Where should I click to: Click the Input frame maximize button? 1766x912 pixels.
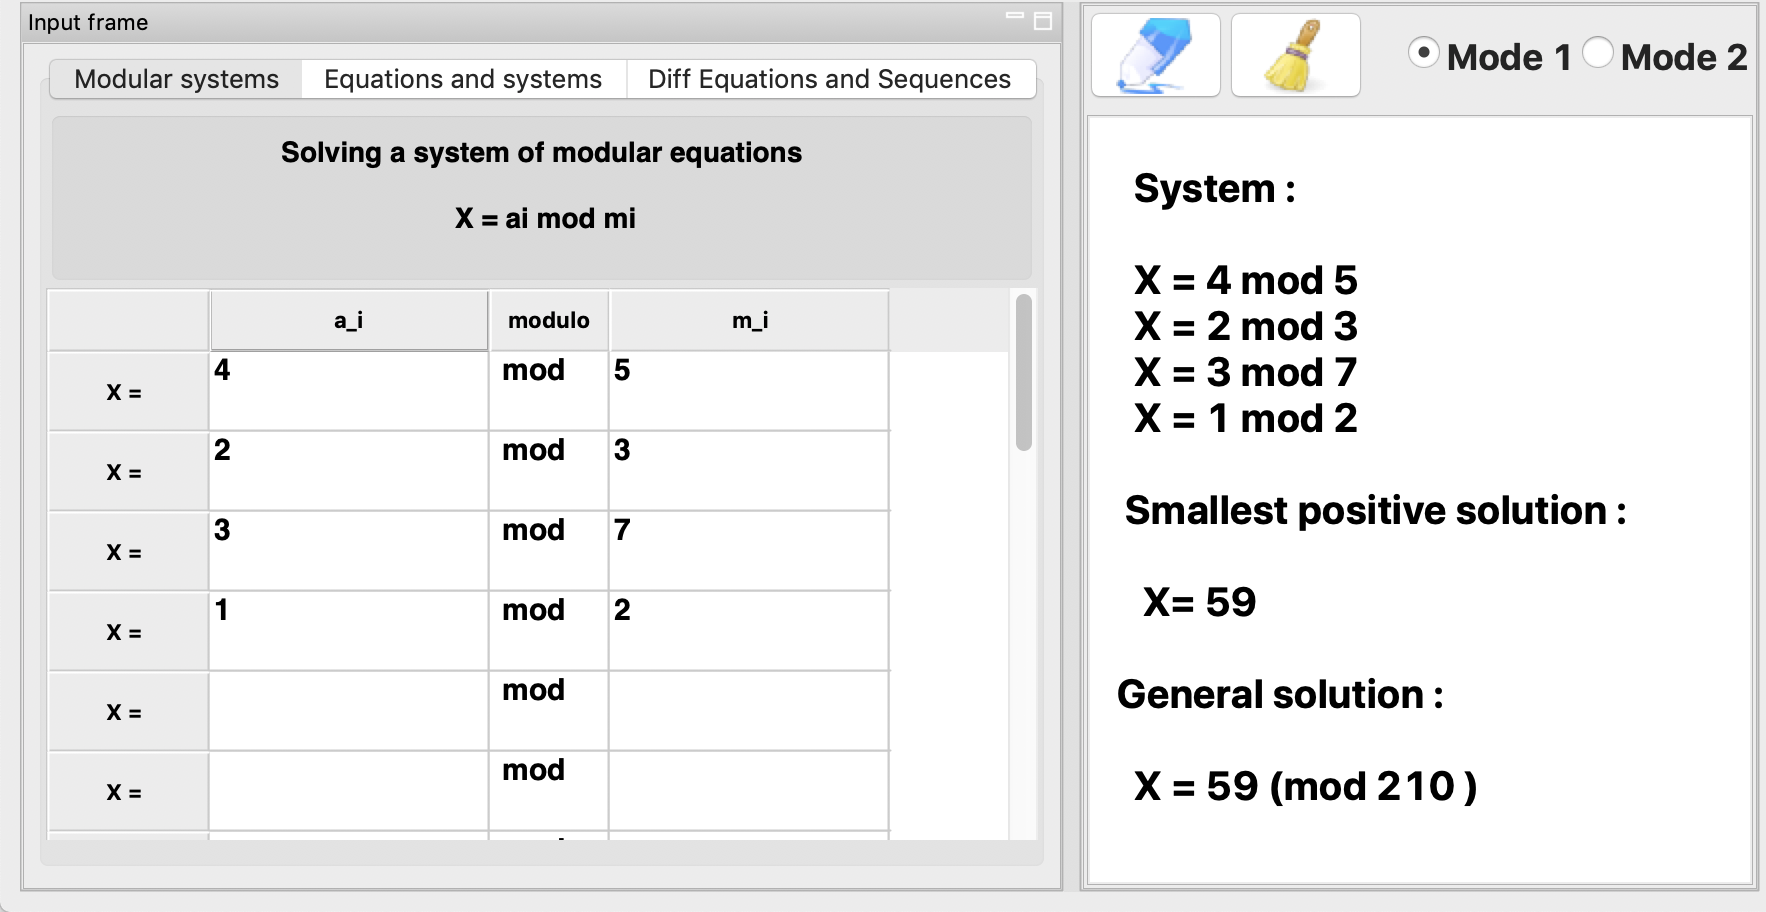coord(1043,21)
